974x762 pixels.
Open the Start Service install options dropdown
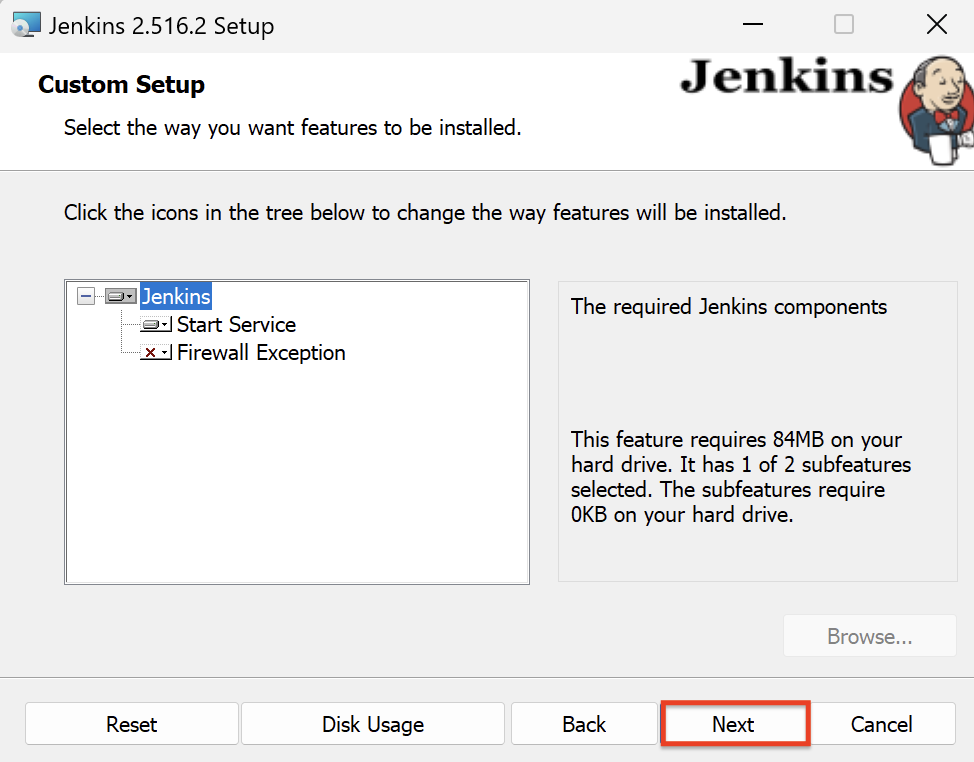coord(163,324)
